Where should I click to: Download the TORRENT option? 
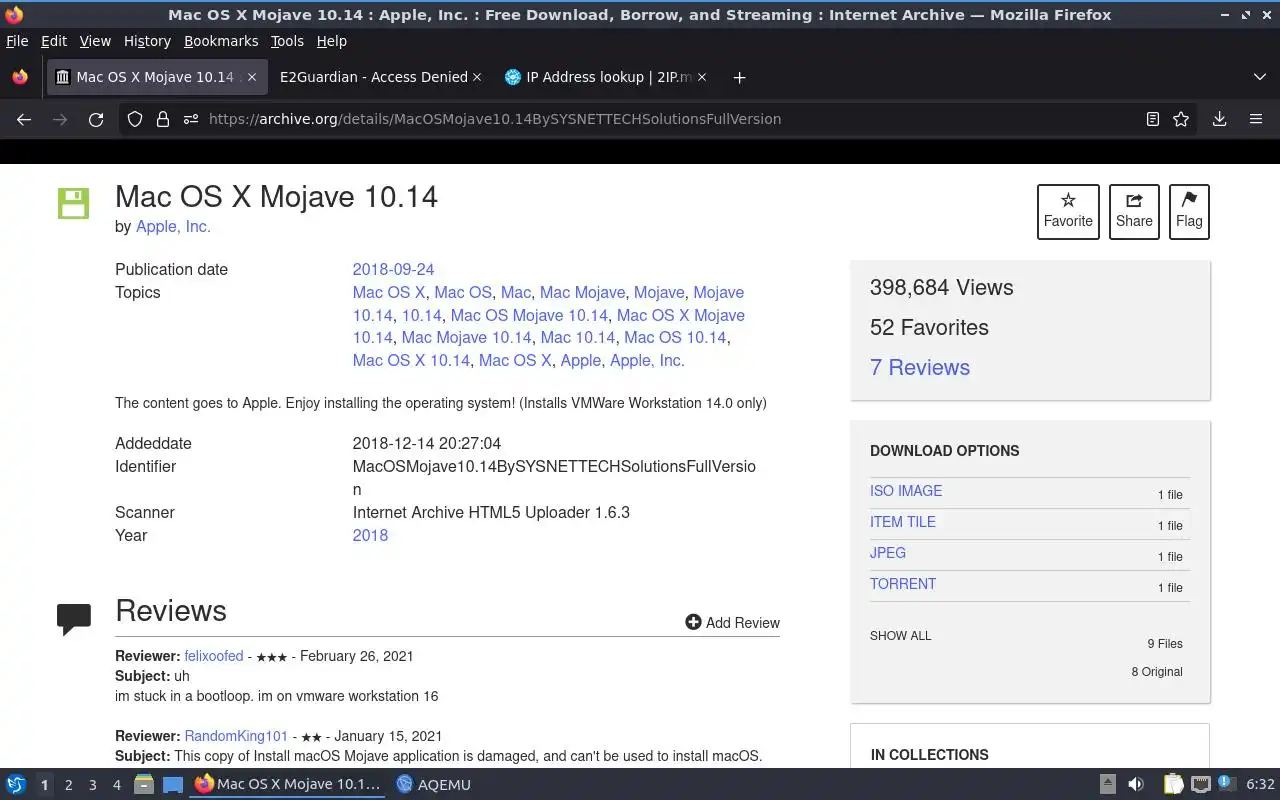tap(903, 584)
